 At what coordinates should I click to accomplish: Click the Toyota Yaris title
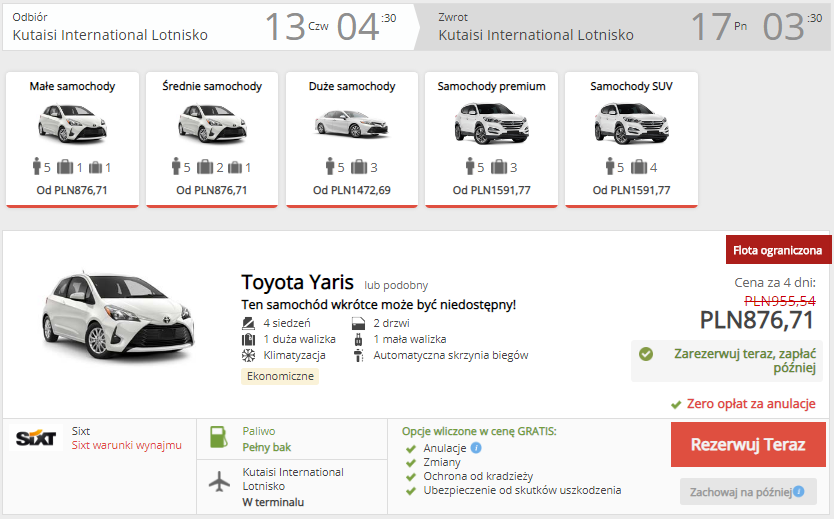[297, 282]
